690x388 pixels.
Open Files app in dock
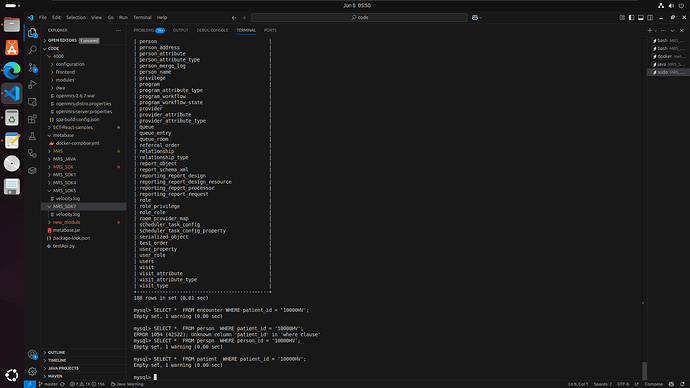[12, 24]
